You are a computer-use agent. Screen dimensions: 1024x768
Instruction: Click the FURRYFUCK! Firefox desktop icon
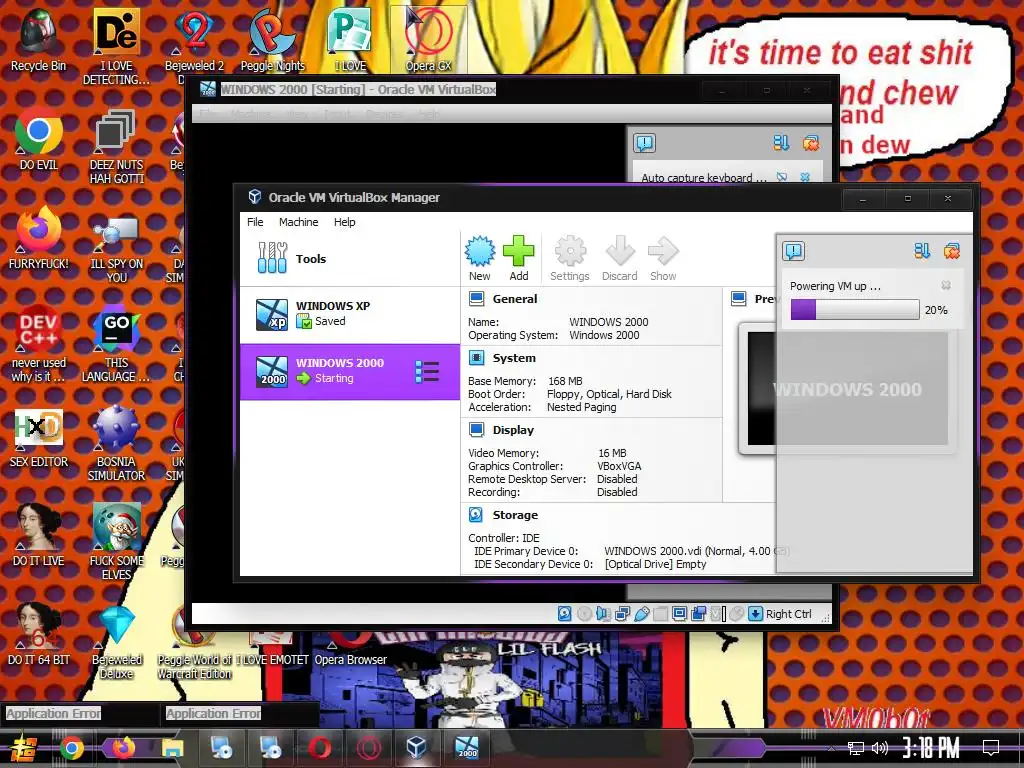click(x=39, y=238)
